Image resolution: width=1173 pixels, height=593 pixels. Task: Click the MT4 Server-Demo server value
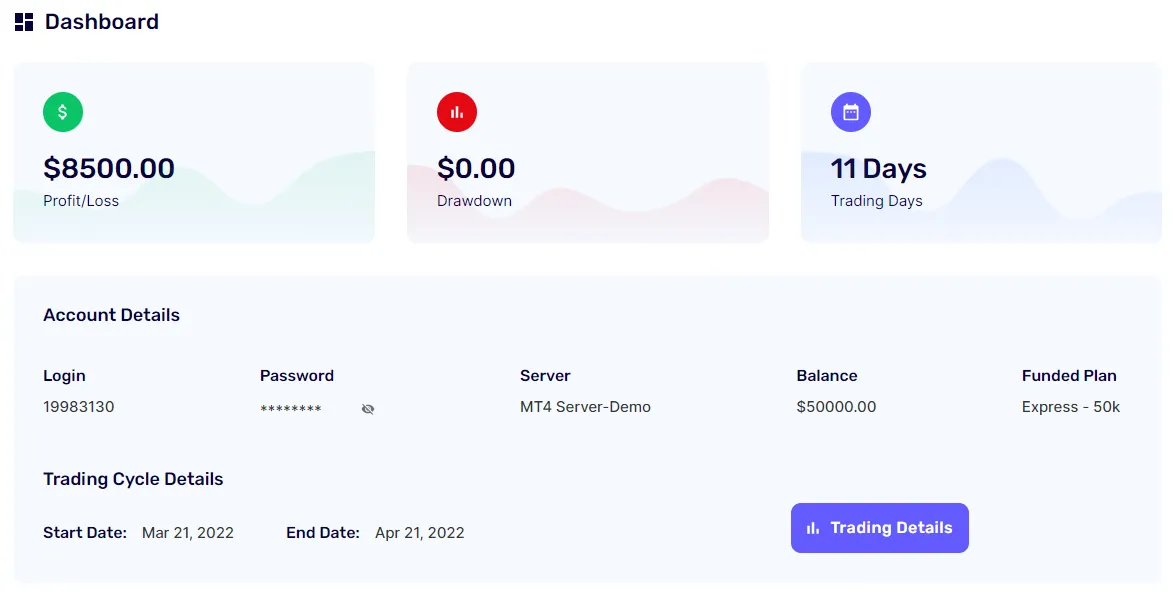tap(585, 407)
